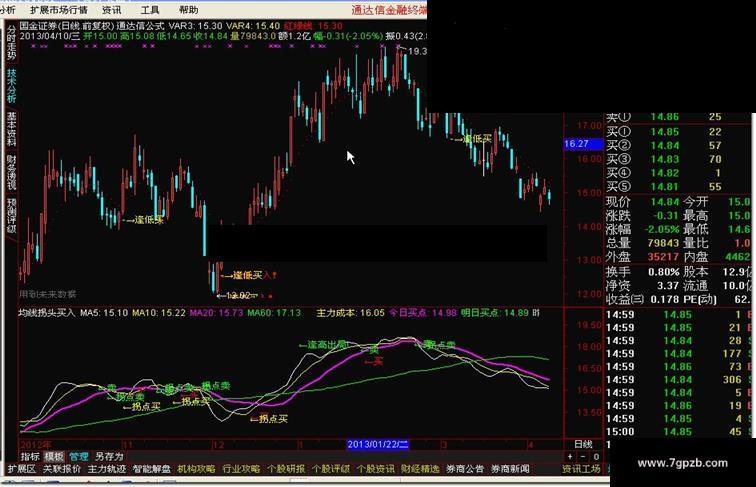
Task: Click the 涨幅 -2.05% value
Action: pyautogui.click(x=662, y=229)
